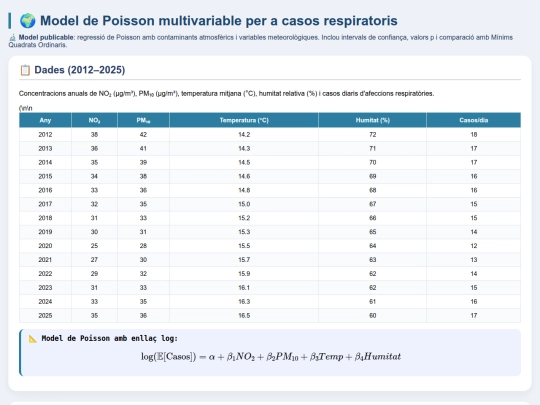540x405 pixels.
Task: Click the NO₂ value 38 in the 2012 row
Action: coord(94,135)
